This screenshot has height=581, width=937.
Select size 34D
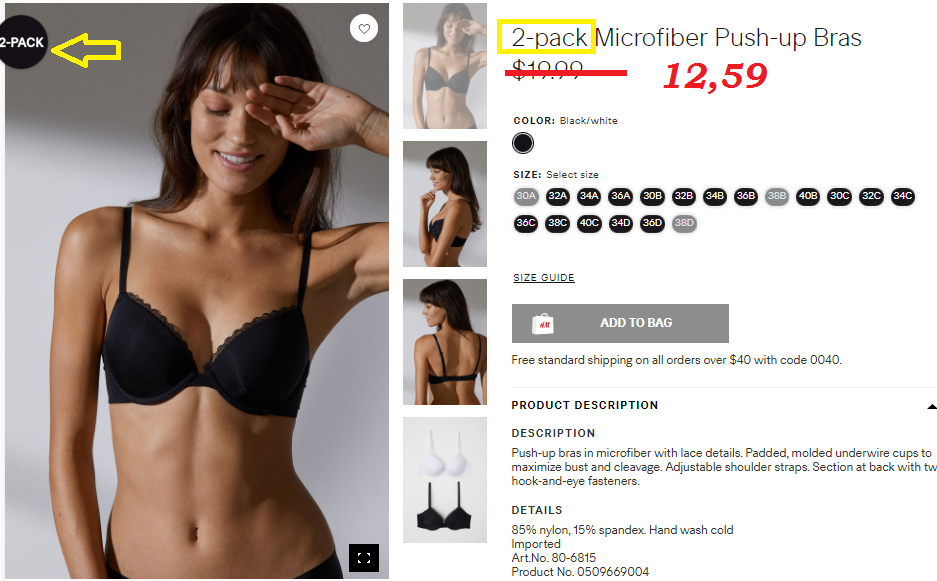pos(620,224)
